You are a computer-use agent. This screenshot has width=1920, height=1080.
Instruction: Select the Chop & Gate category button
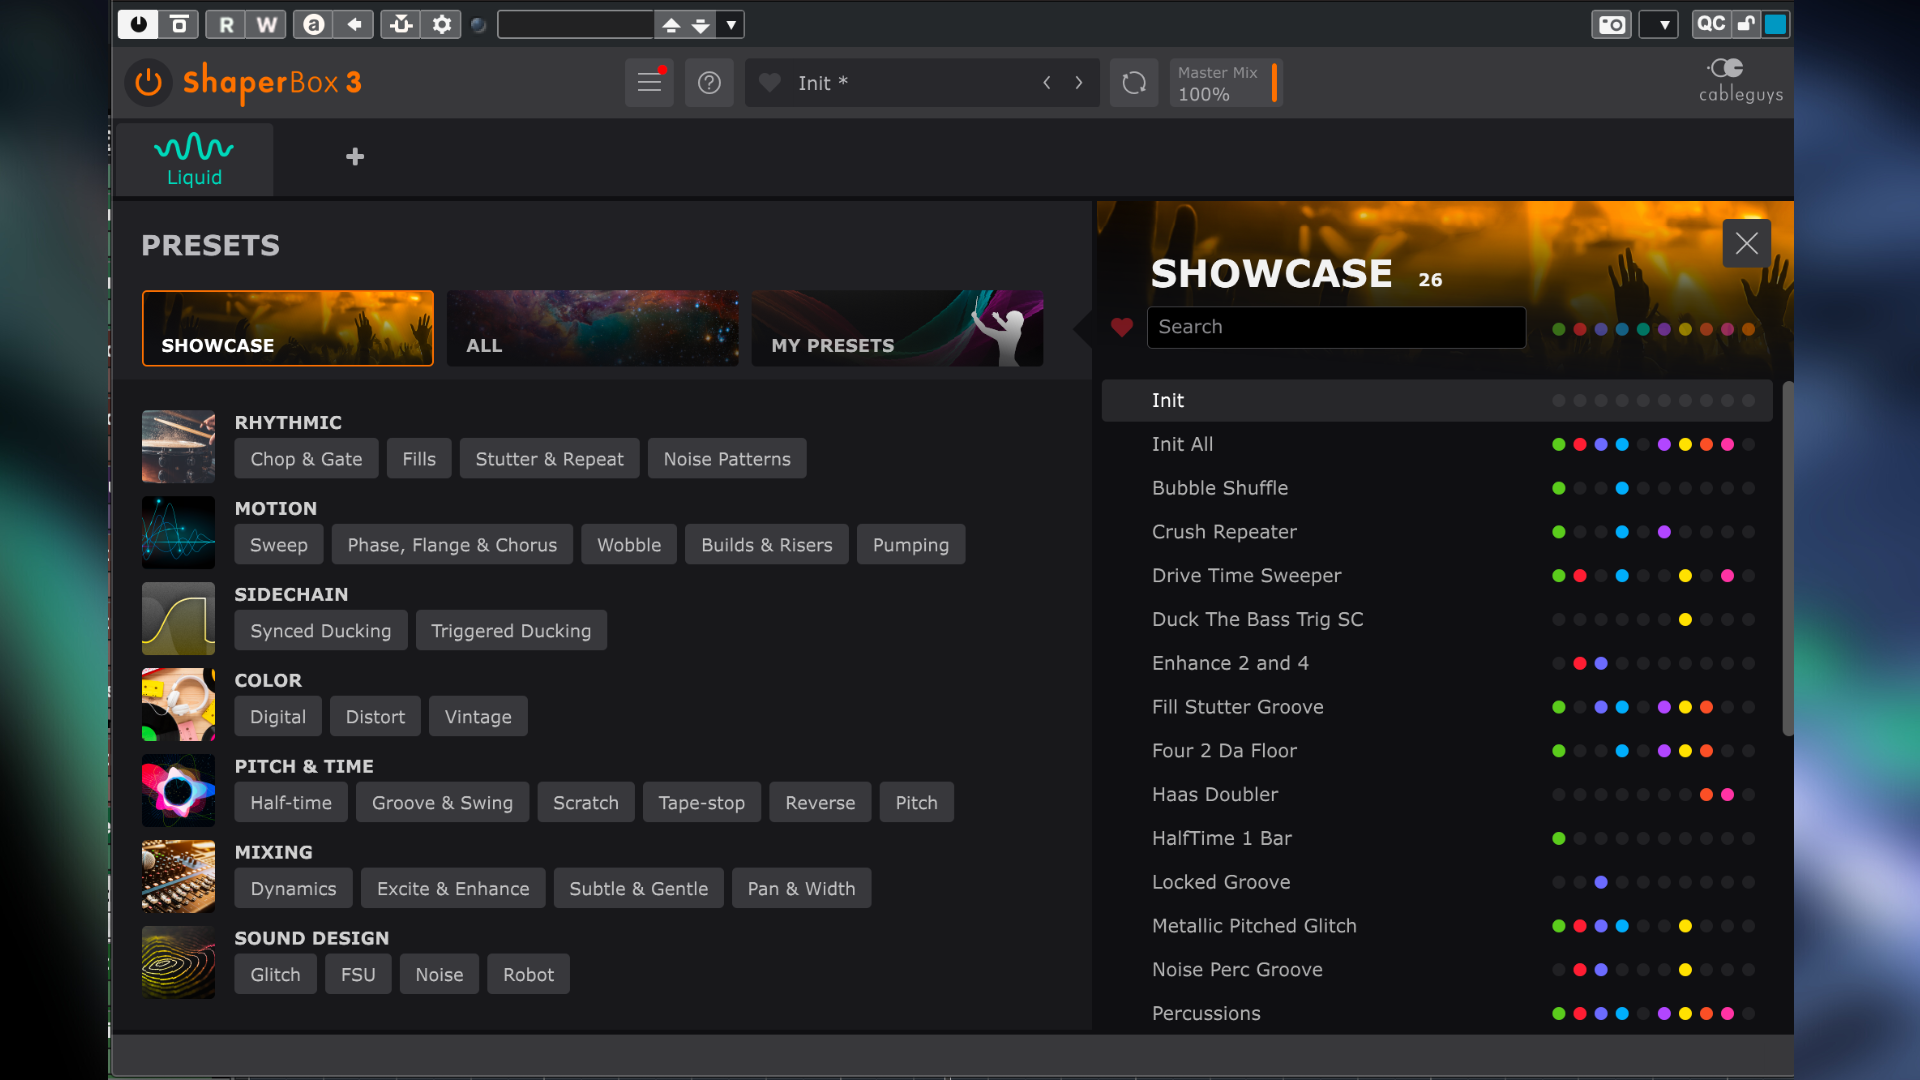click(306, 459)
